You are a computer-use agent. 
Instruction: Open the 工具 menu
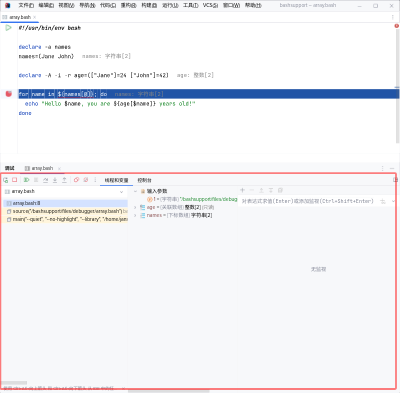(x=191, y=5)
